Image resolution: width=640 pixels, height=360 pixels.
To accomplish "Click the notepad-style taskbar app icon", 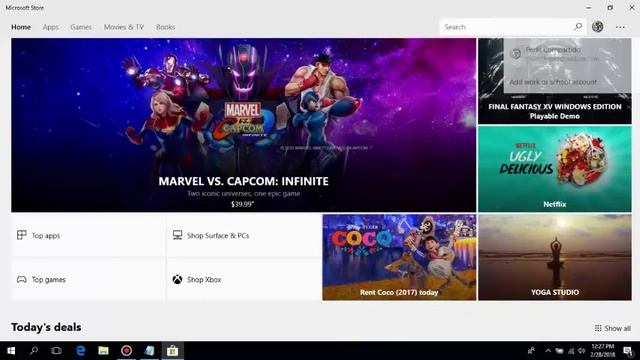I will pyautogui.click(x=149, y=351).
